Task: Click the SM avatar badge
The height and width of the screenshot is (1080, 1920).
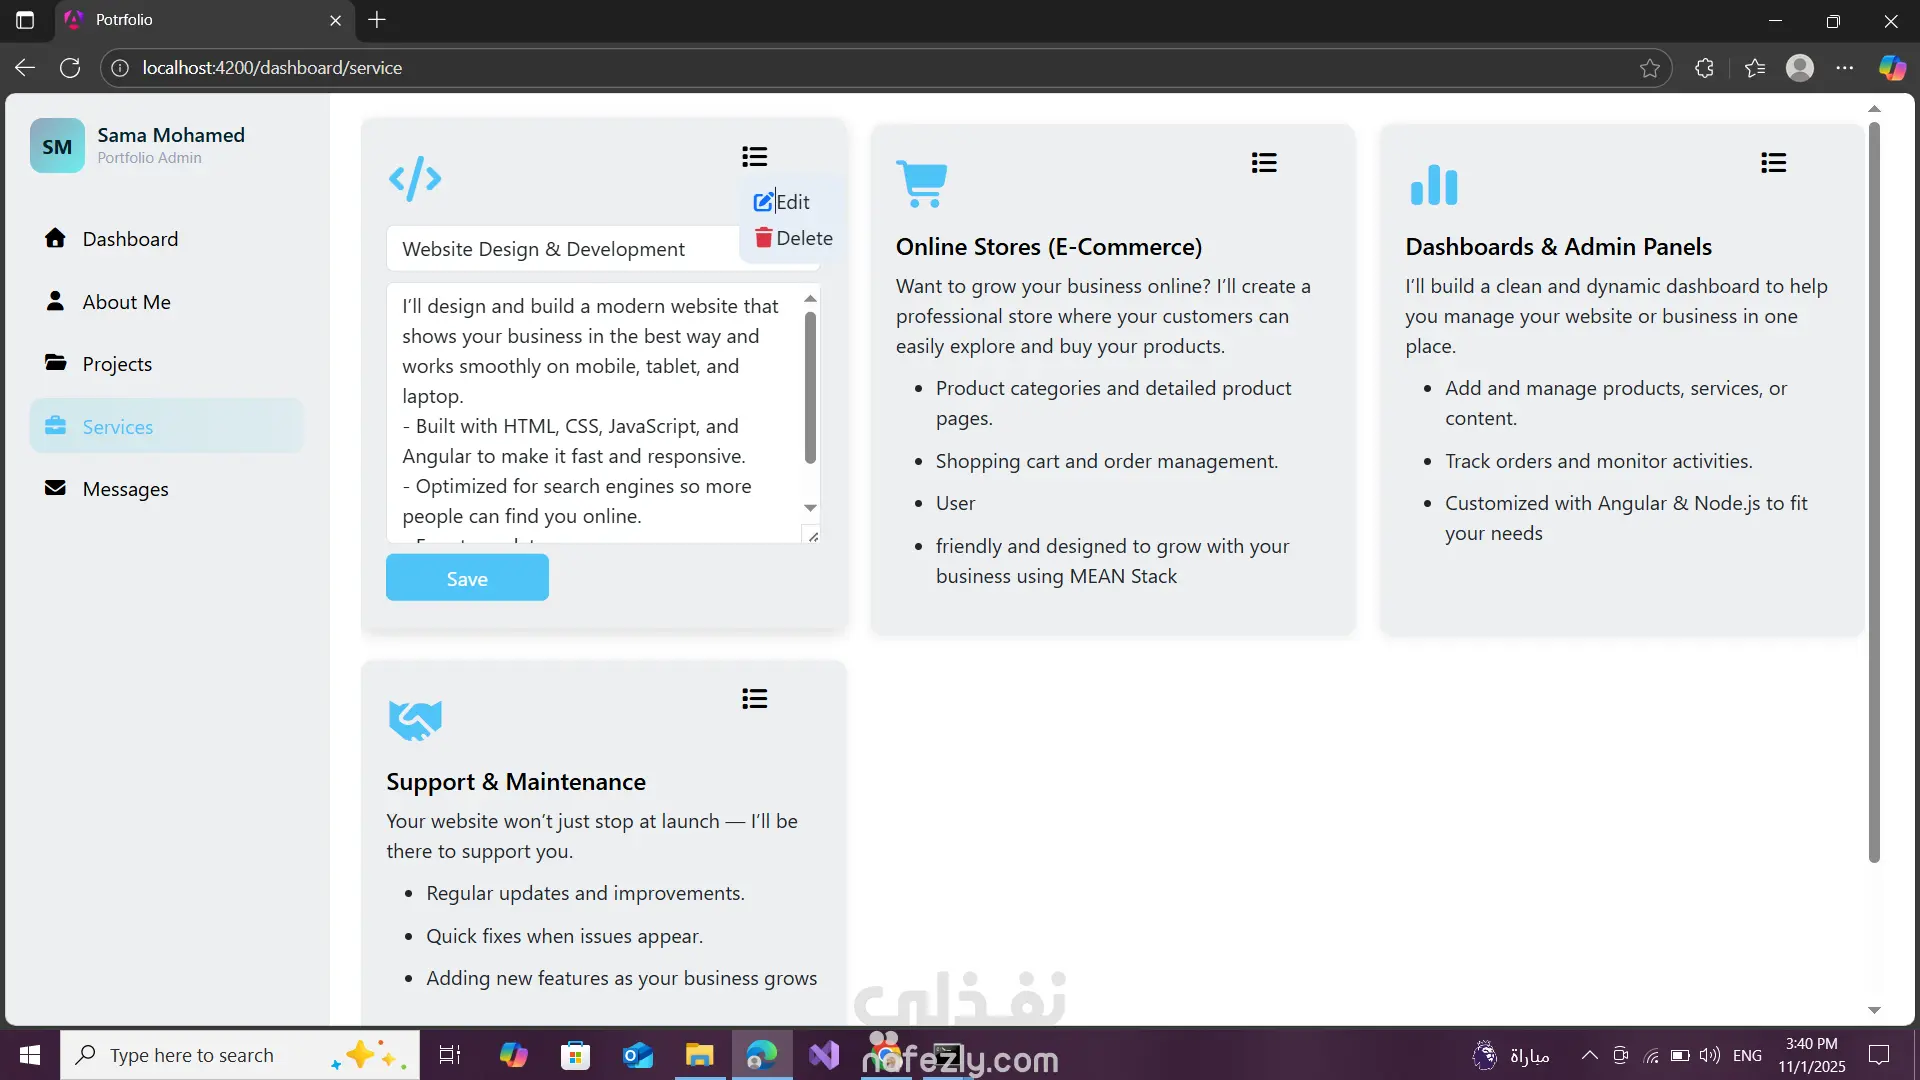Action: point(57,146)
